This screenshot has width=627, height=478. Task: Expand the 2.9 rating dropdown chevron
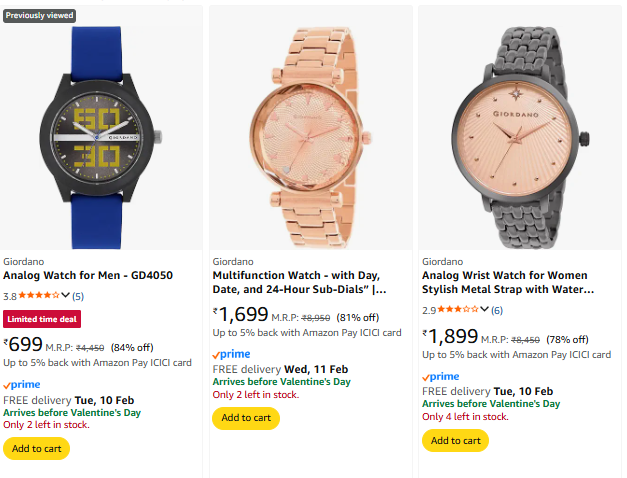(485, 310)
